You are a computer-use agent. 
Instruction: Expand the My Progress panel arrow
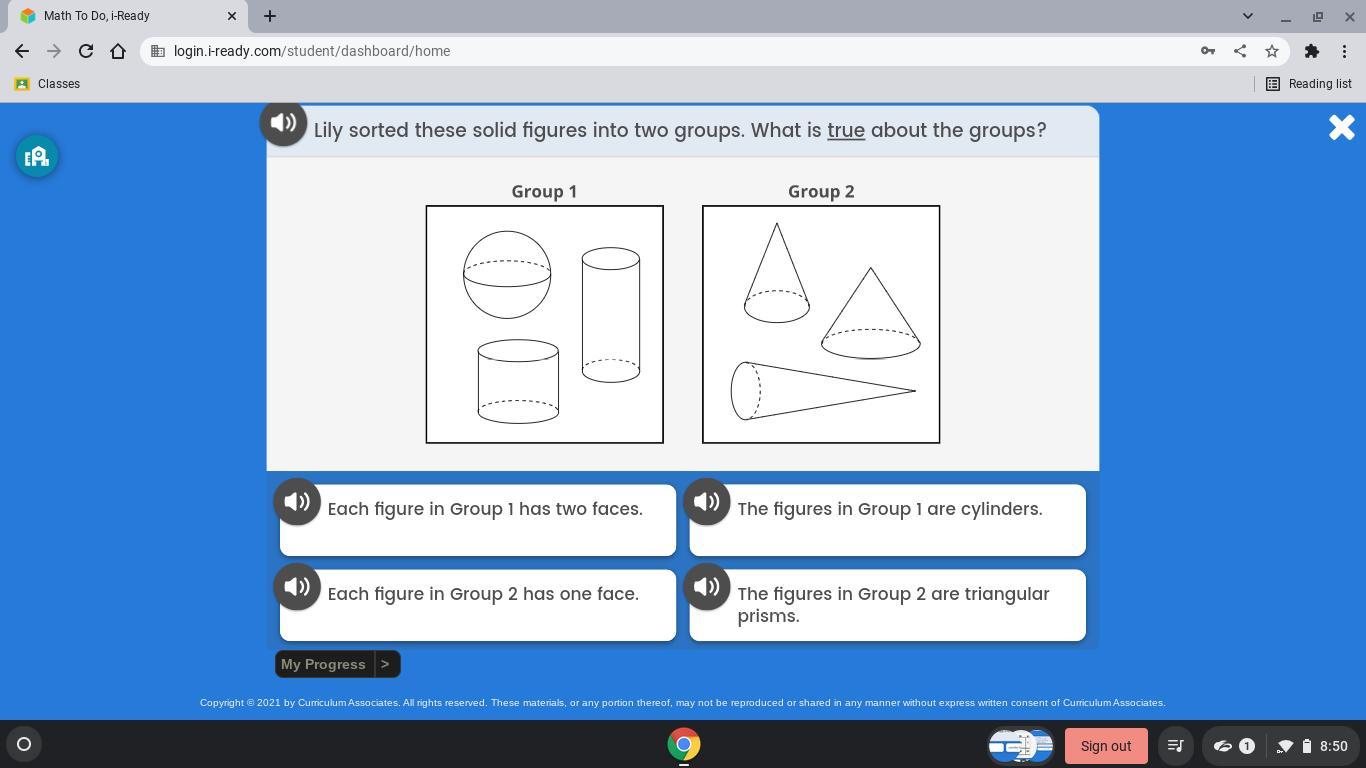click(385, 664)
